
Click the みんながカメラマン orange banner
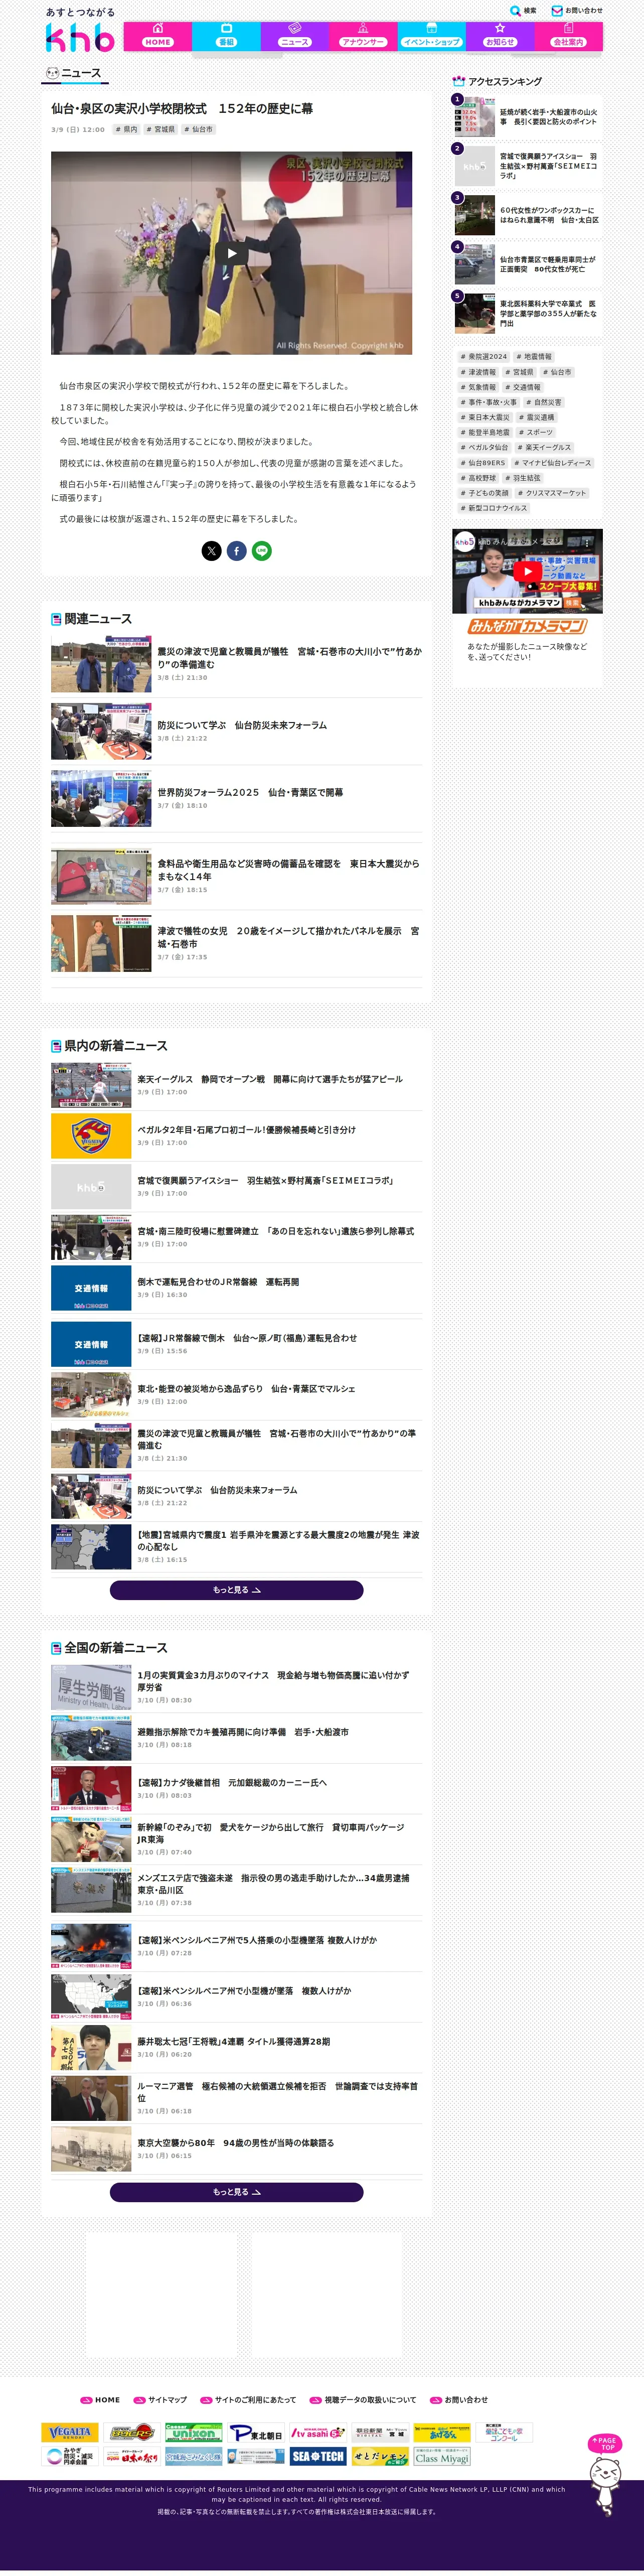pos(527,626)
